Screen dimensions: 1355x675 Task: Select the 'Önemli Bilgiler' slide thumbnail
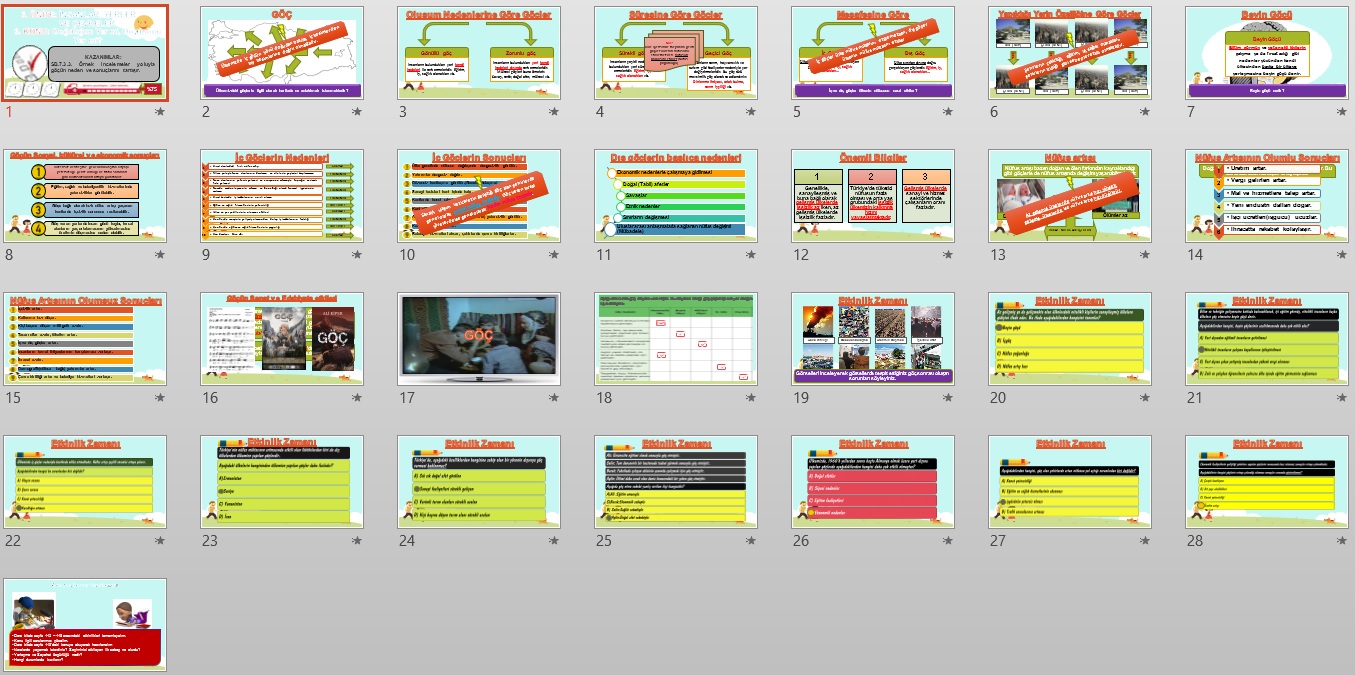pos(872,196)
